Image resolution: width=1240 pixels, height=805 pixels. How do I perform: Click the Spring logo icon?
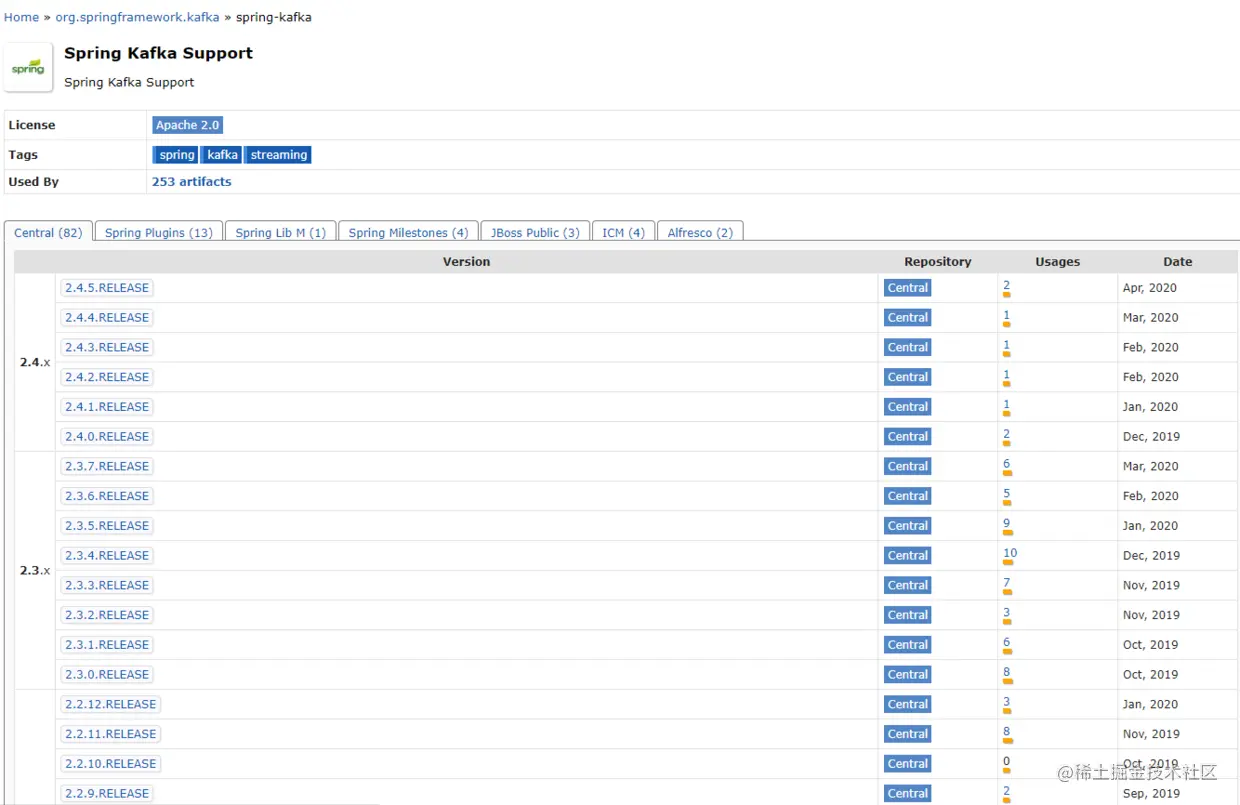coord(28,68)
